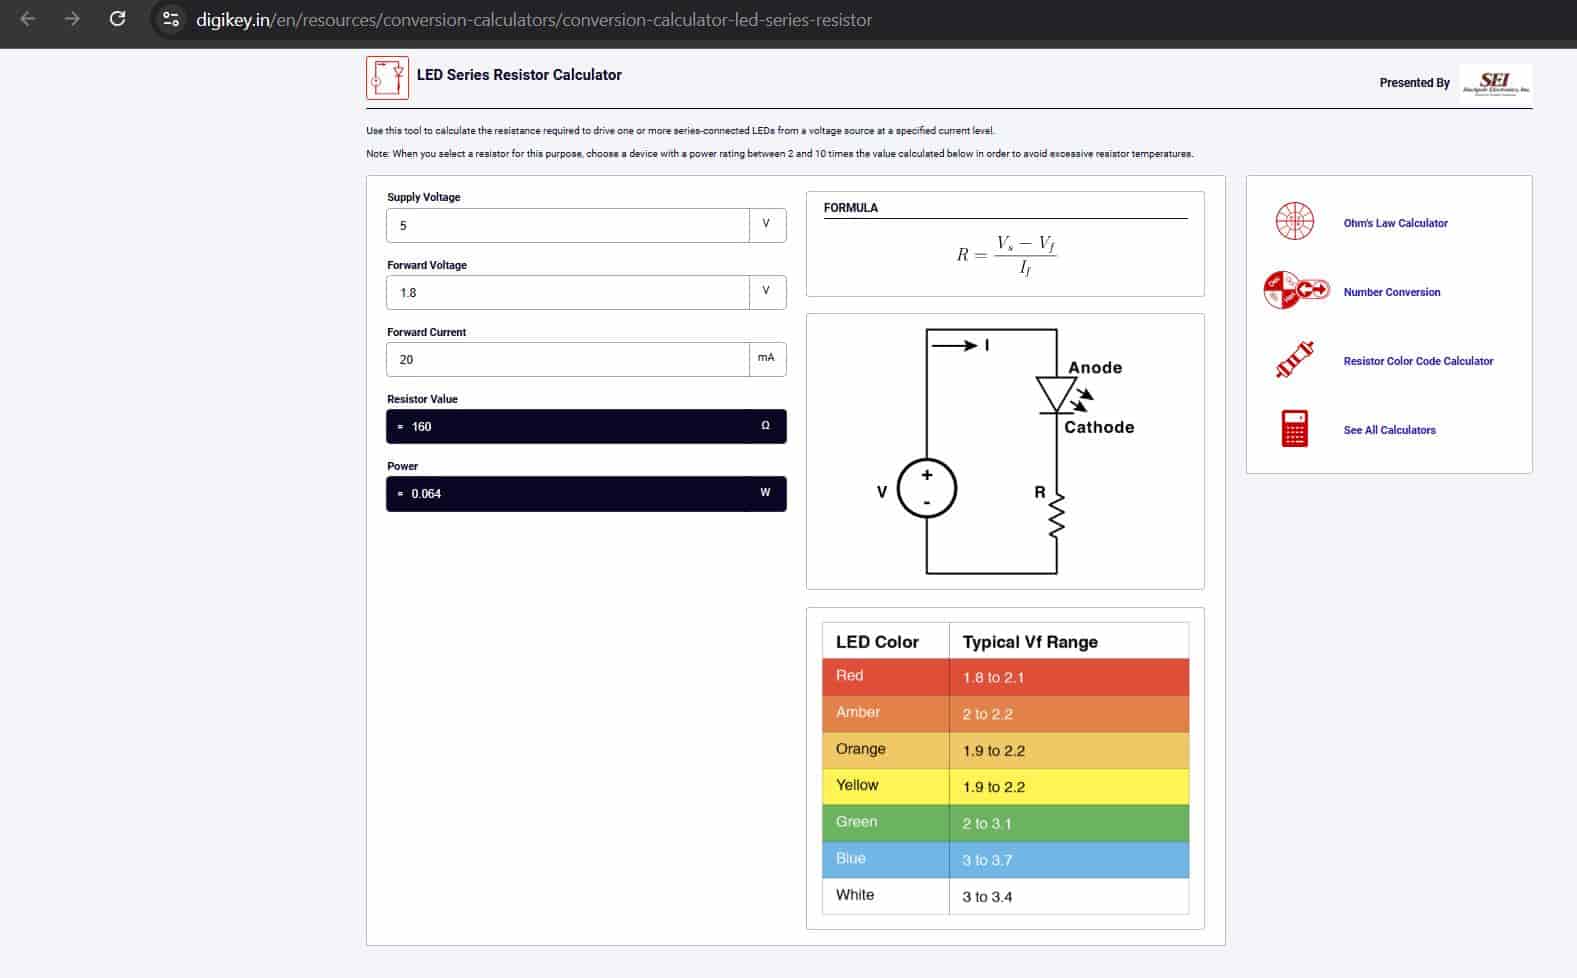Open the See All Calculators link
Viewport: 1577px width, 978px height.
pos(1389,430)
